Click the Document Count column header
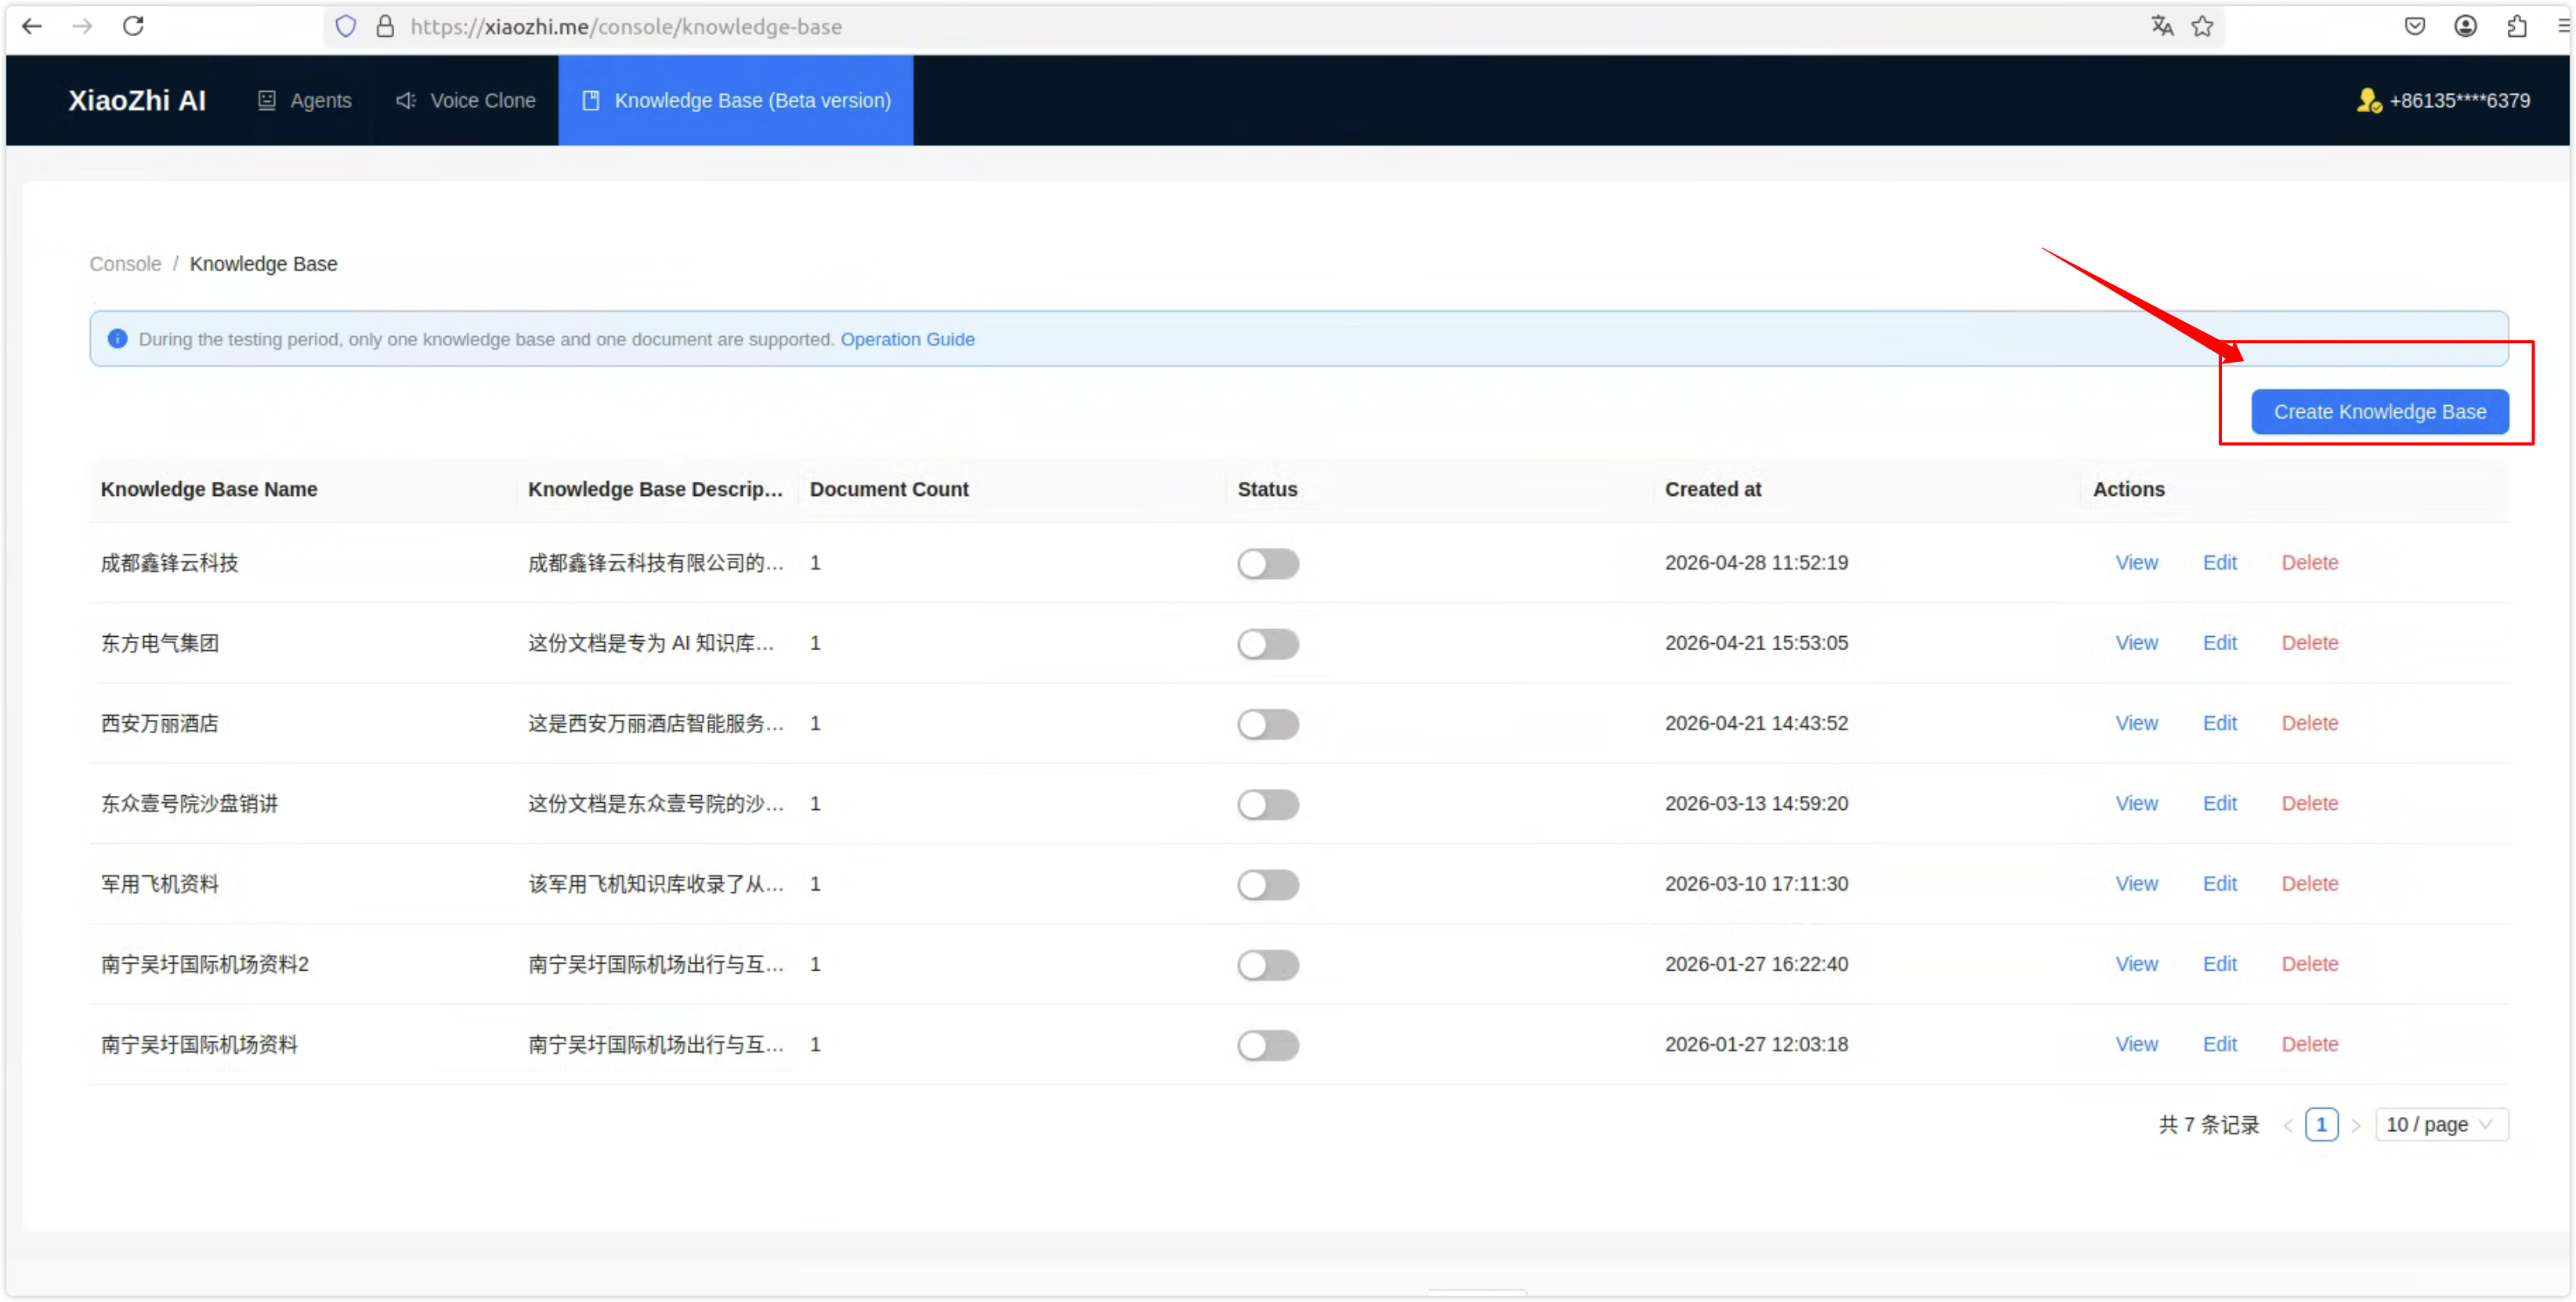This screenshot has height=1302, width=2576. click(x=889, y=489)
